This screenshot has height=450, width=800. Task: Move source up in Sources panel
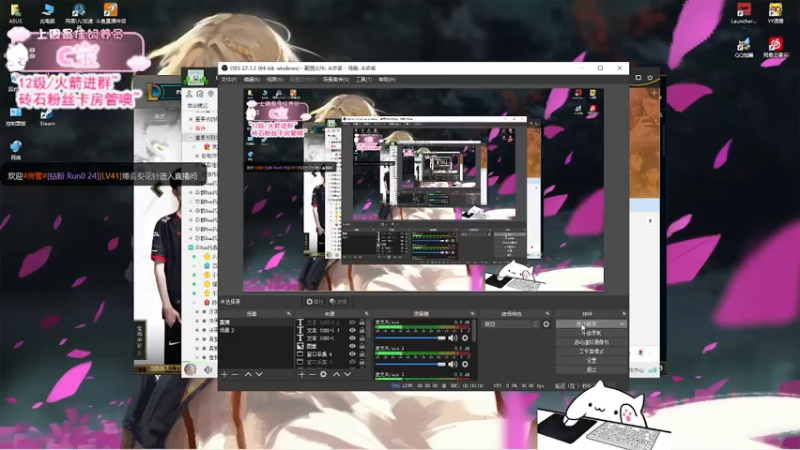click(336, 374)
